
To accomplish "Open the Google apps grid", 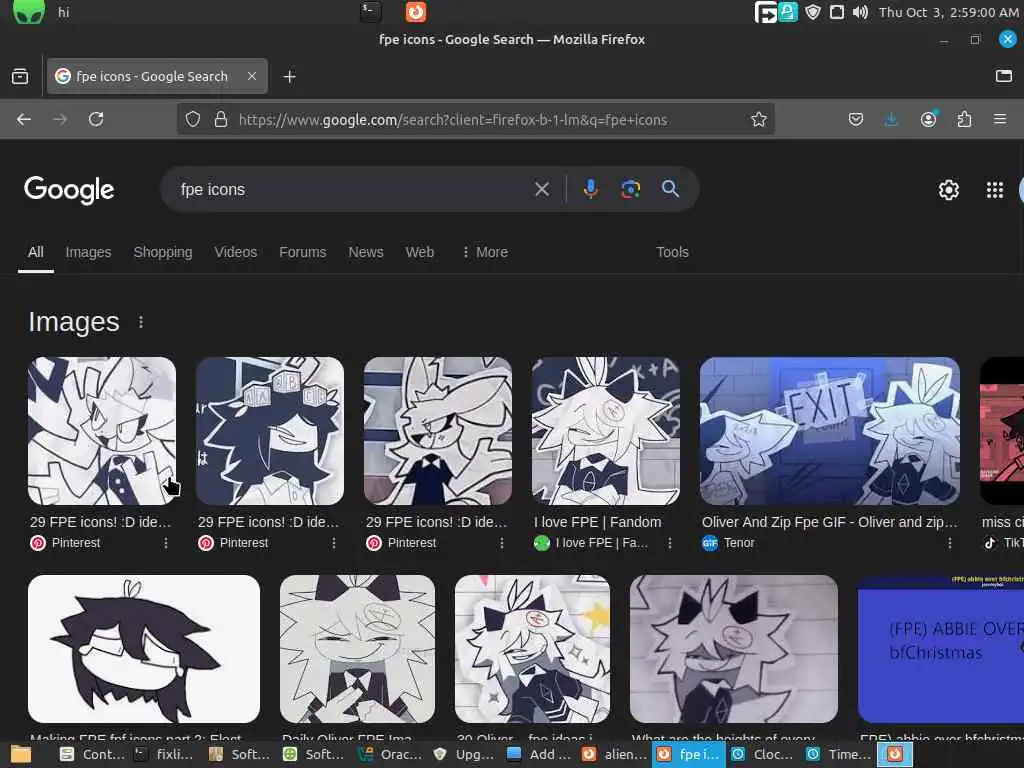I will tap(995, 190).
